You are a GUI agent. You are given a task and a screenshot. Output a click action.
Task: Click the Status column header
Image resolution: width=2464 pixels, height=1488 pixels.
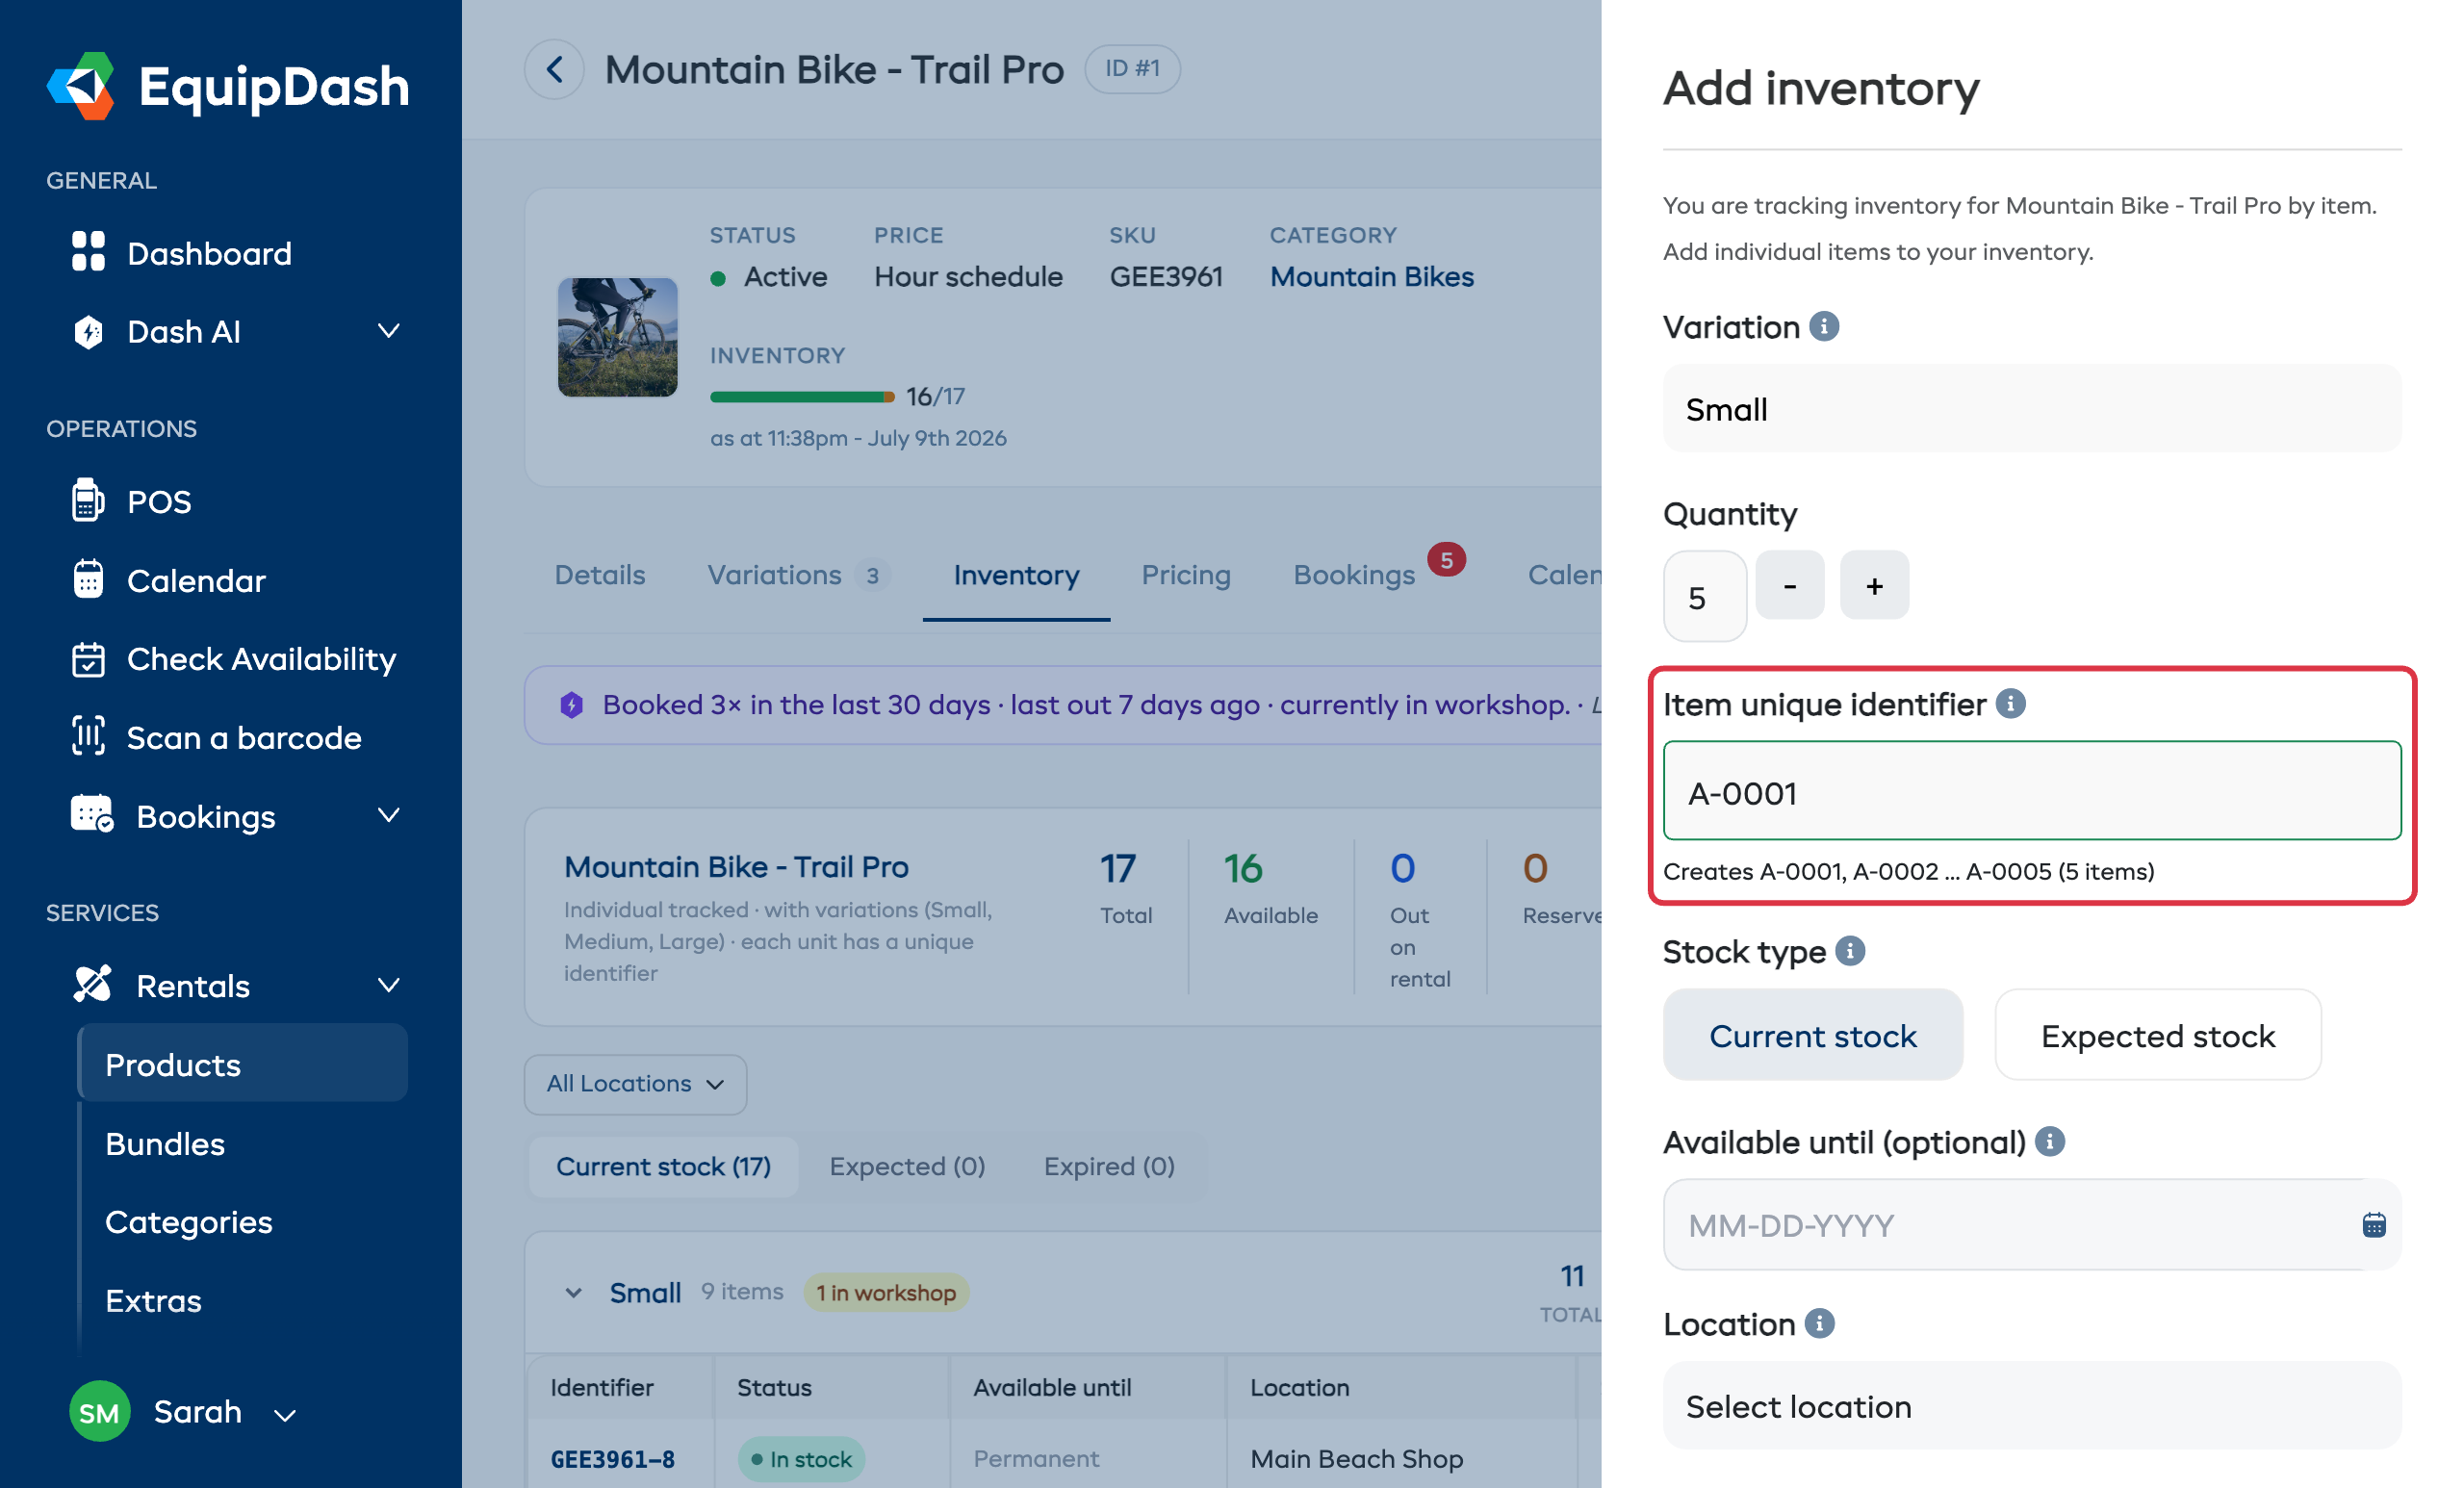coord(774,1387)
